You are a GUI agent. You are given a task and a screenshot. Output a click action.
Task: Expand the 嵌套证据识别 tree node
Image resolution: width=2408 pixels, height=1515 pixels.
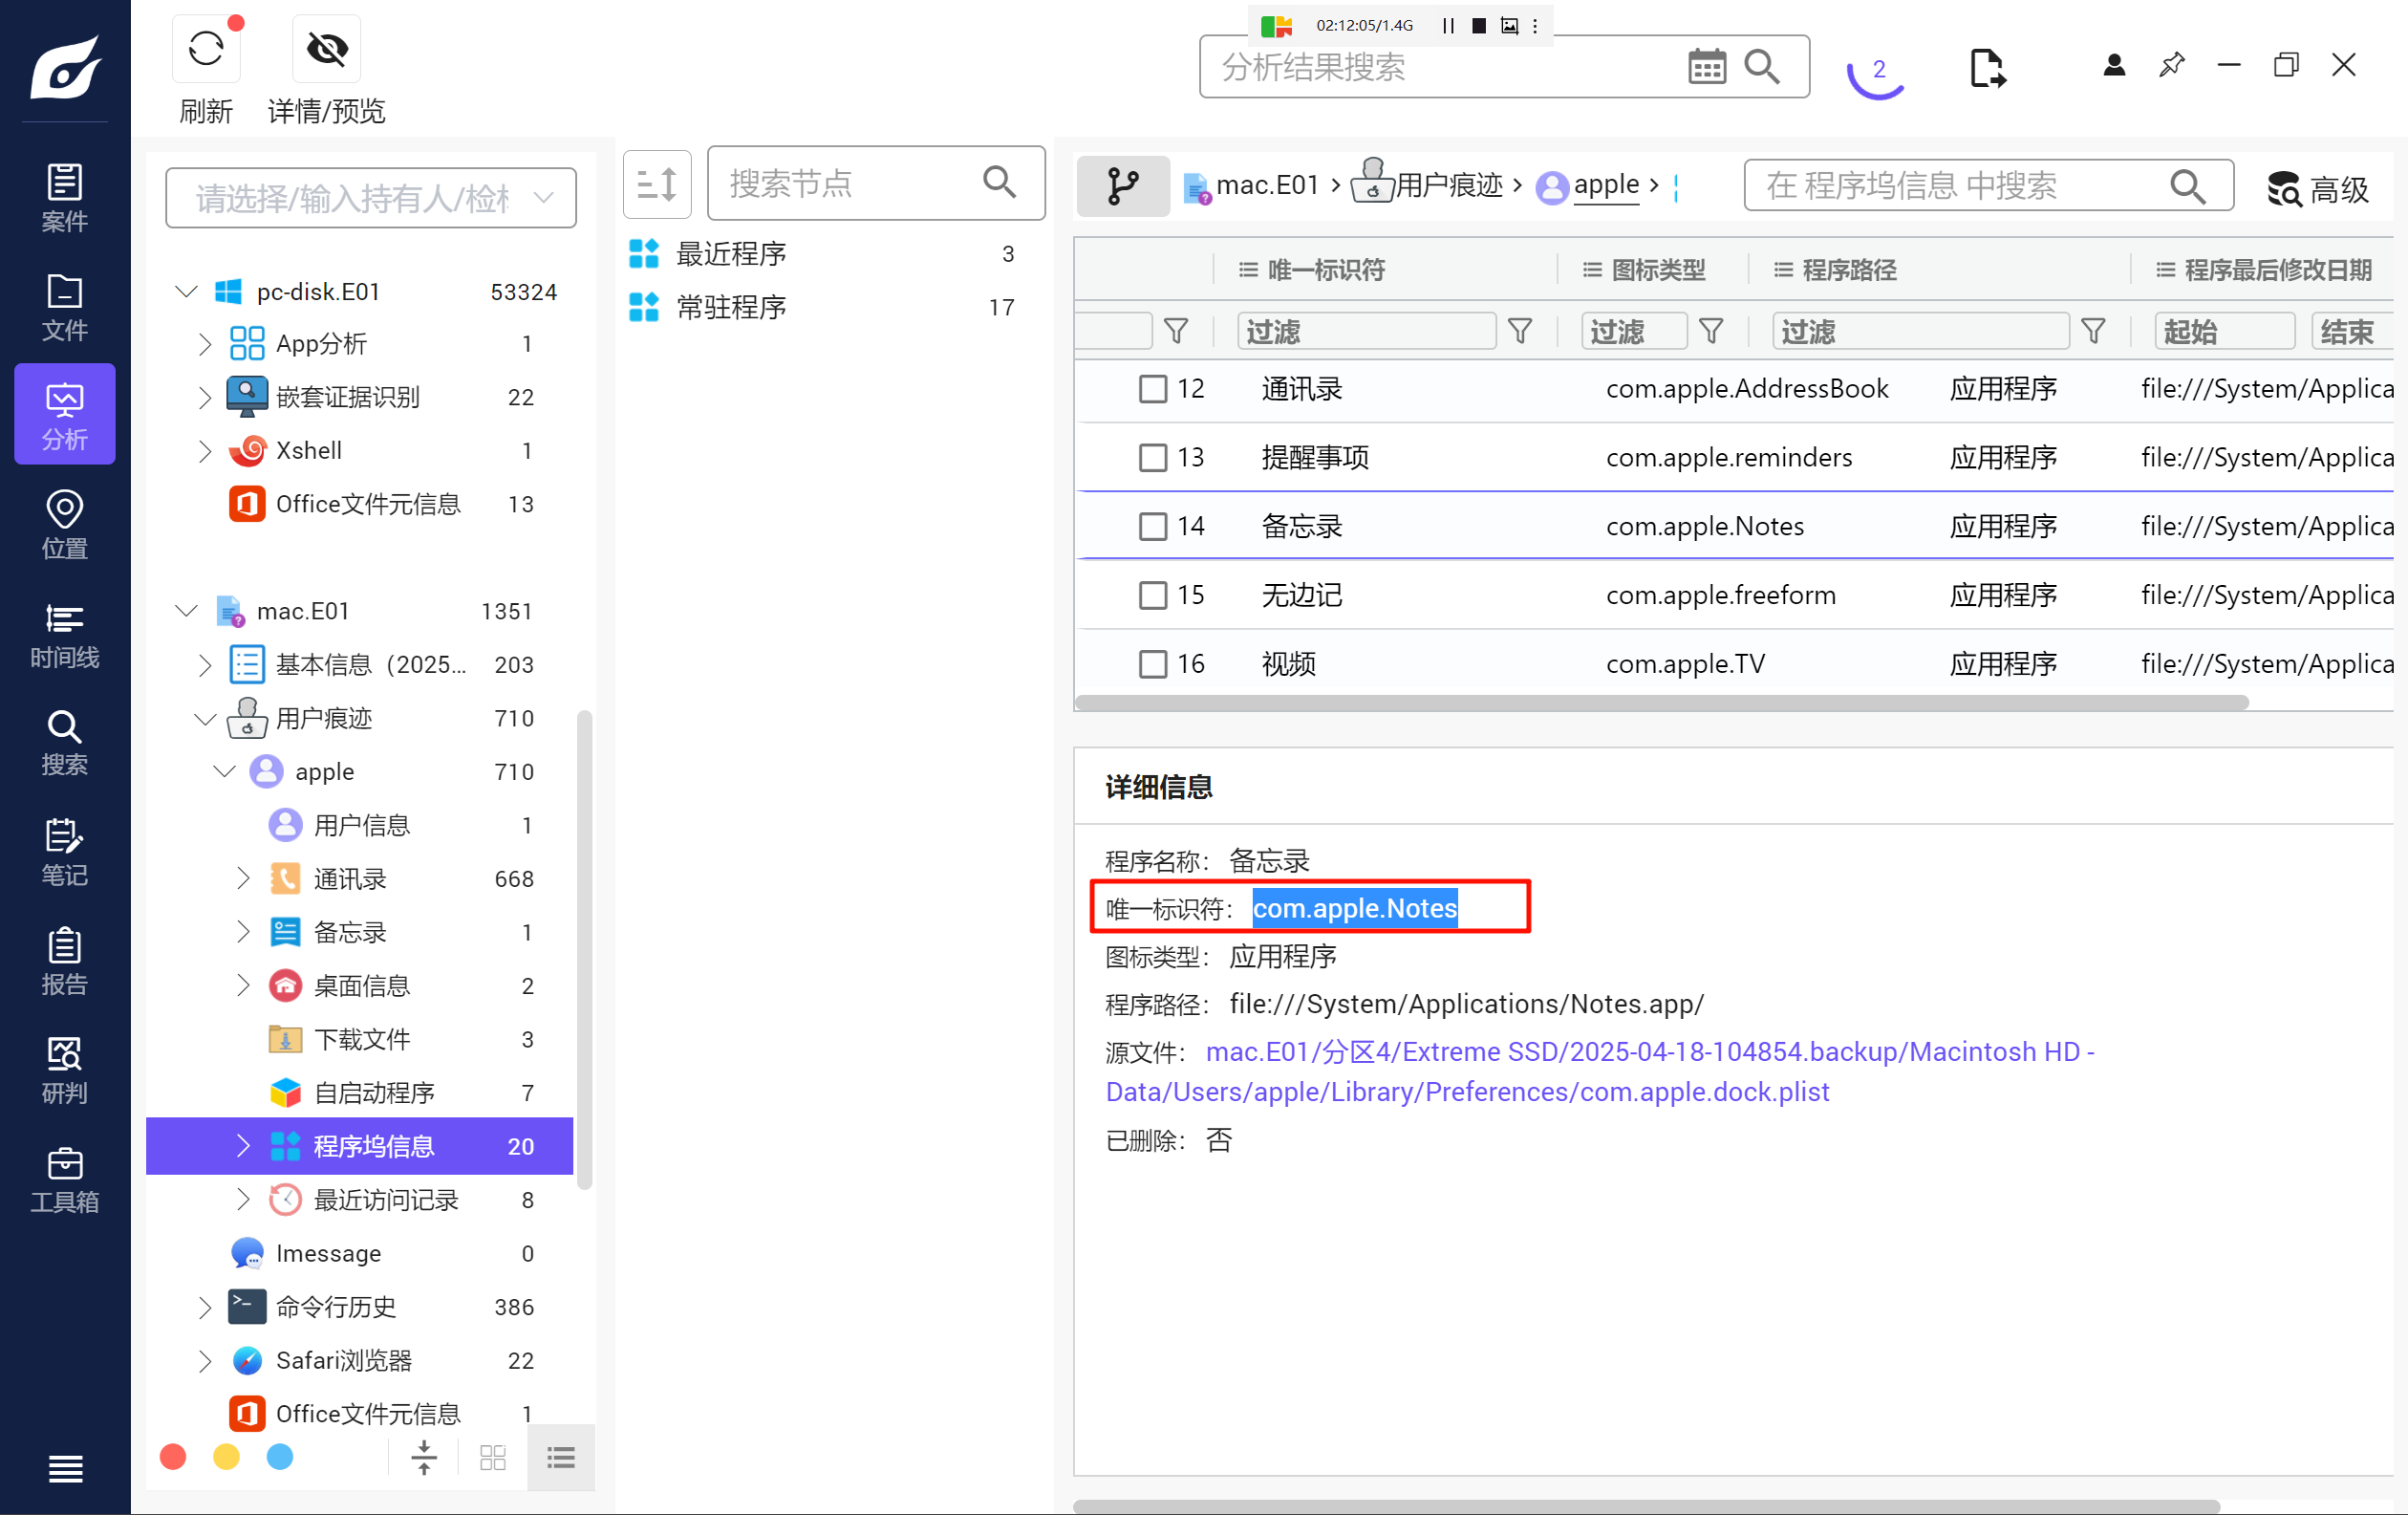click(205, 397)
